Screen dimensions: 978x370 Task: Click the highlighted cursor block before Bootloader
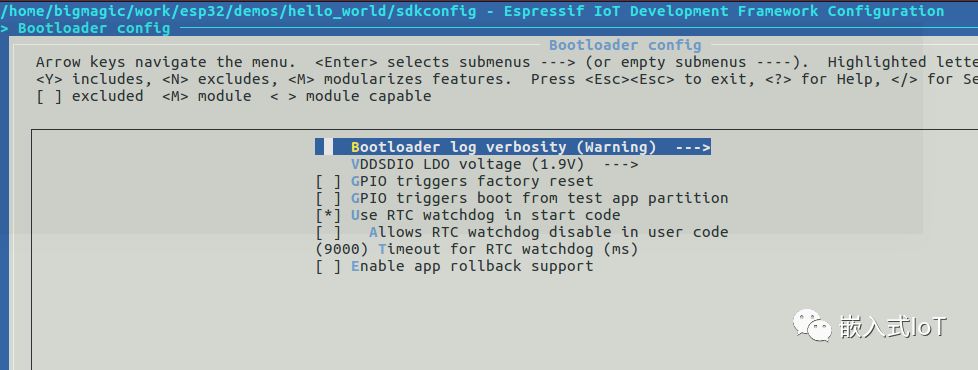pyautogui.click(x=328, y=147)
